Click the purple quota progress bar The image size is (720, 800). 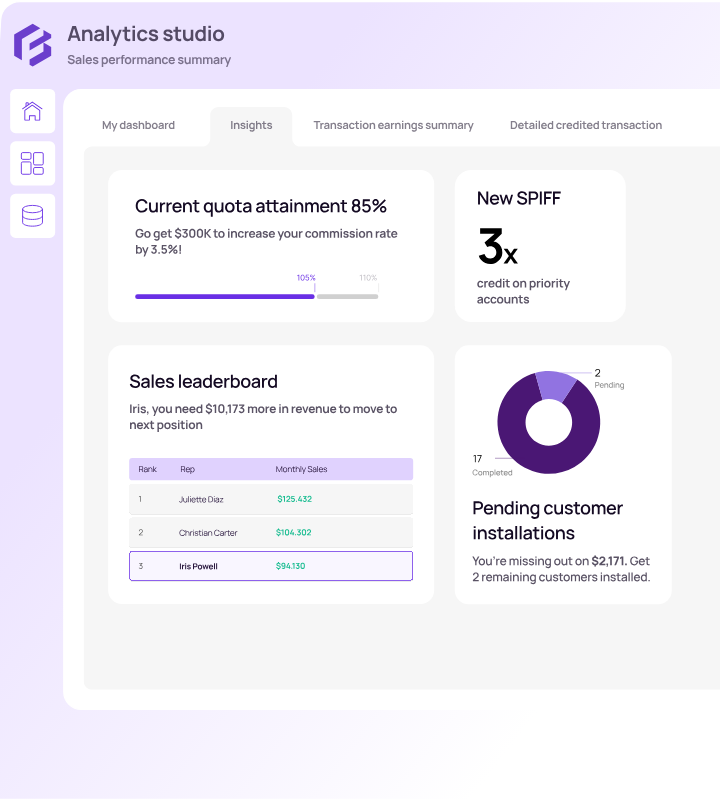click(x=225, y=296)
